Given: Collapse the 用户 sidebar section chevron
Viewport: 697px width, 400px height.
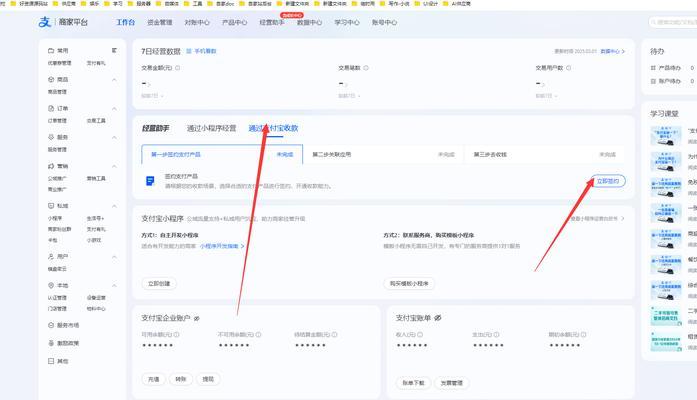Looking at the screenshot, I should pos(114,256).
